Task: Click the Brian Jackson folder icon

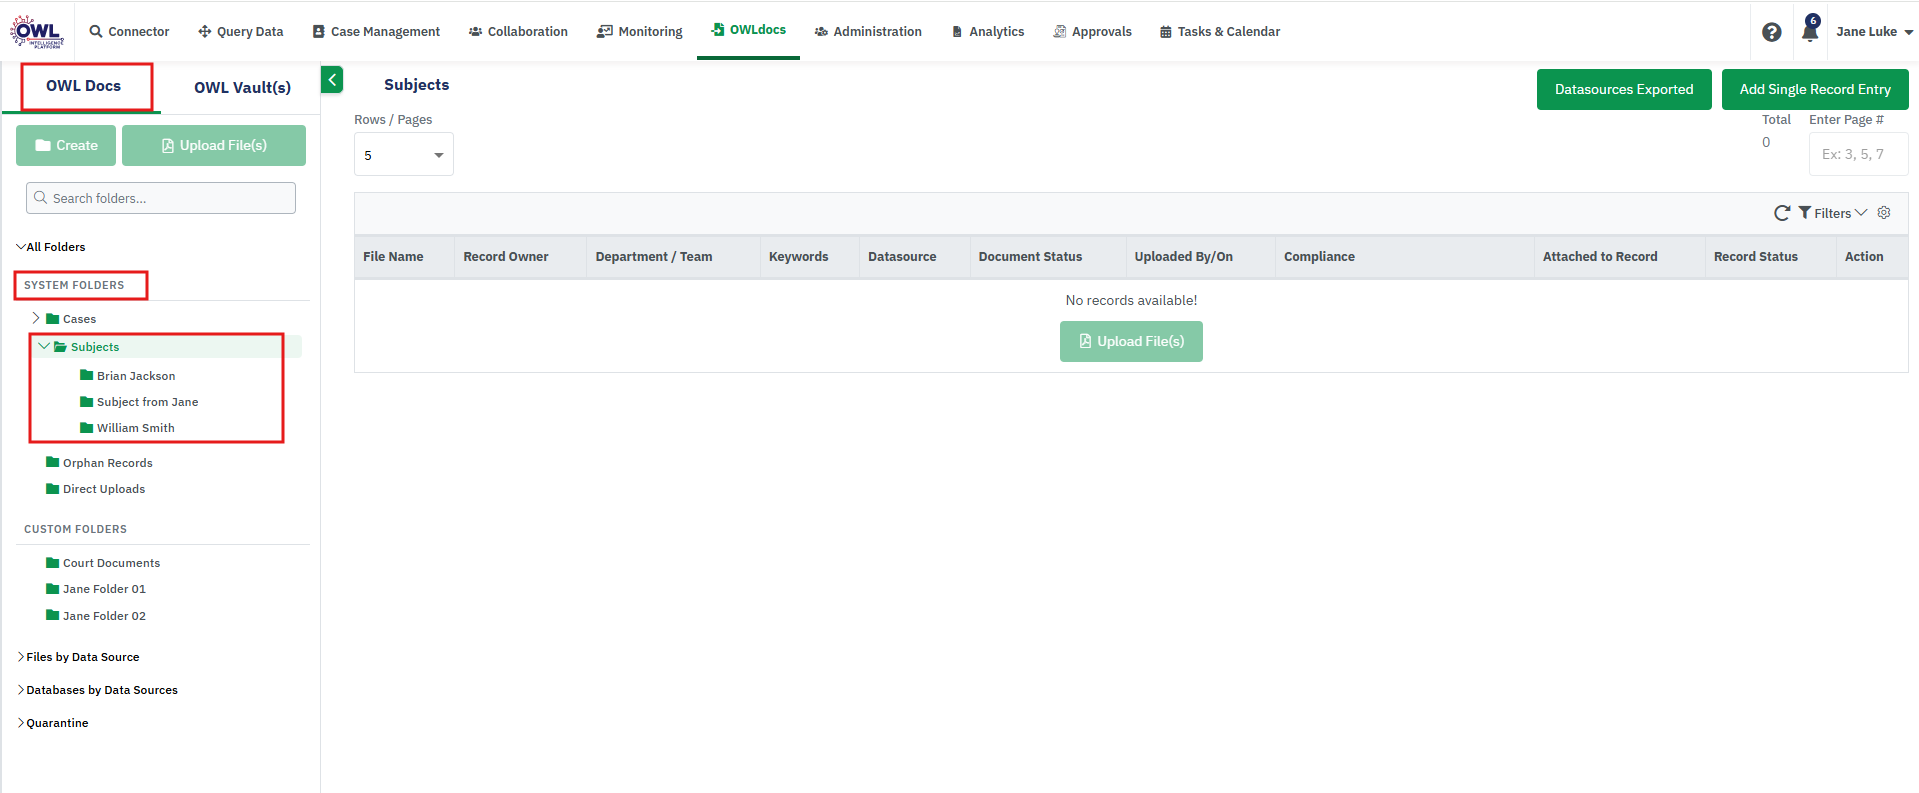Action: pos(87,376)
